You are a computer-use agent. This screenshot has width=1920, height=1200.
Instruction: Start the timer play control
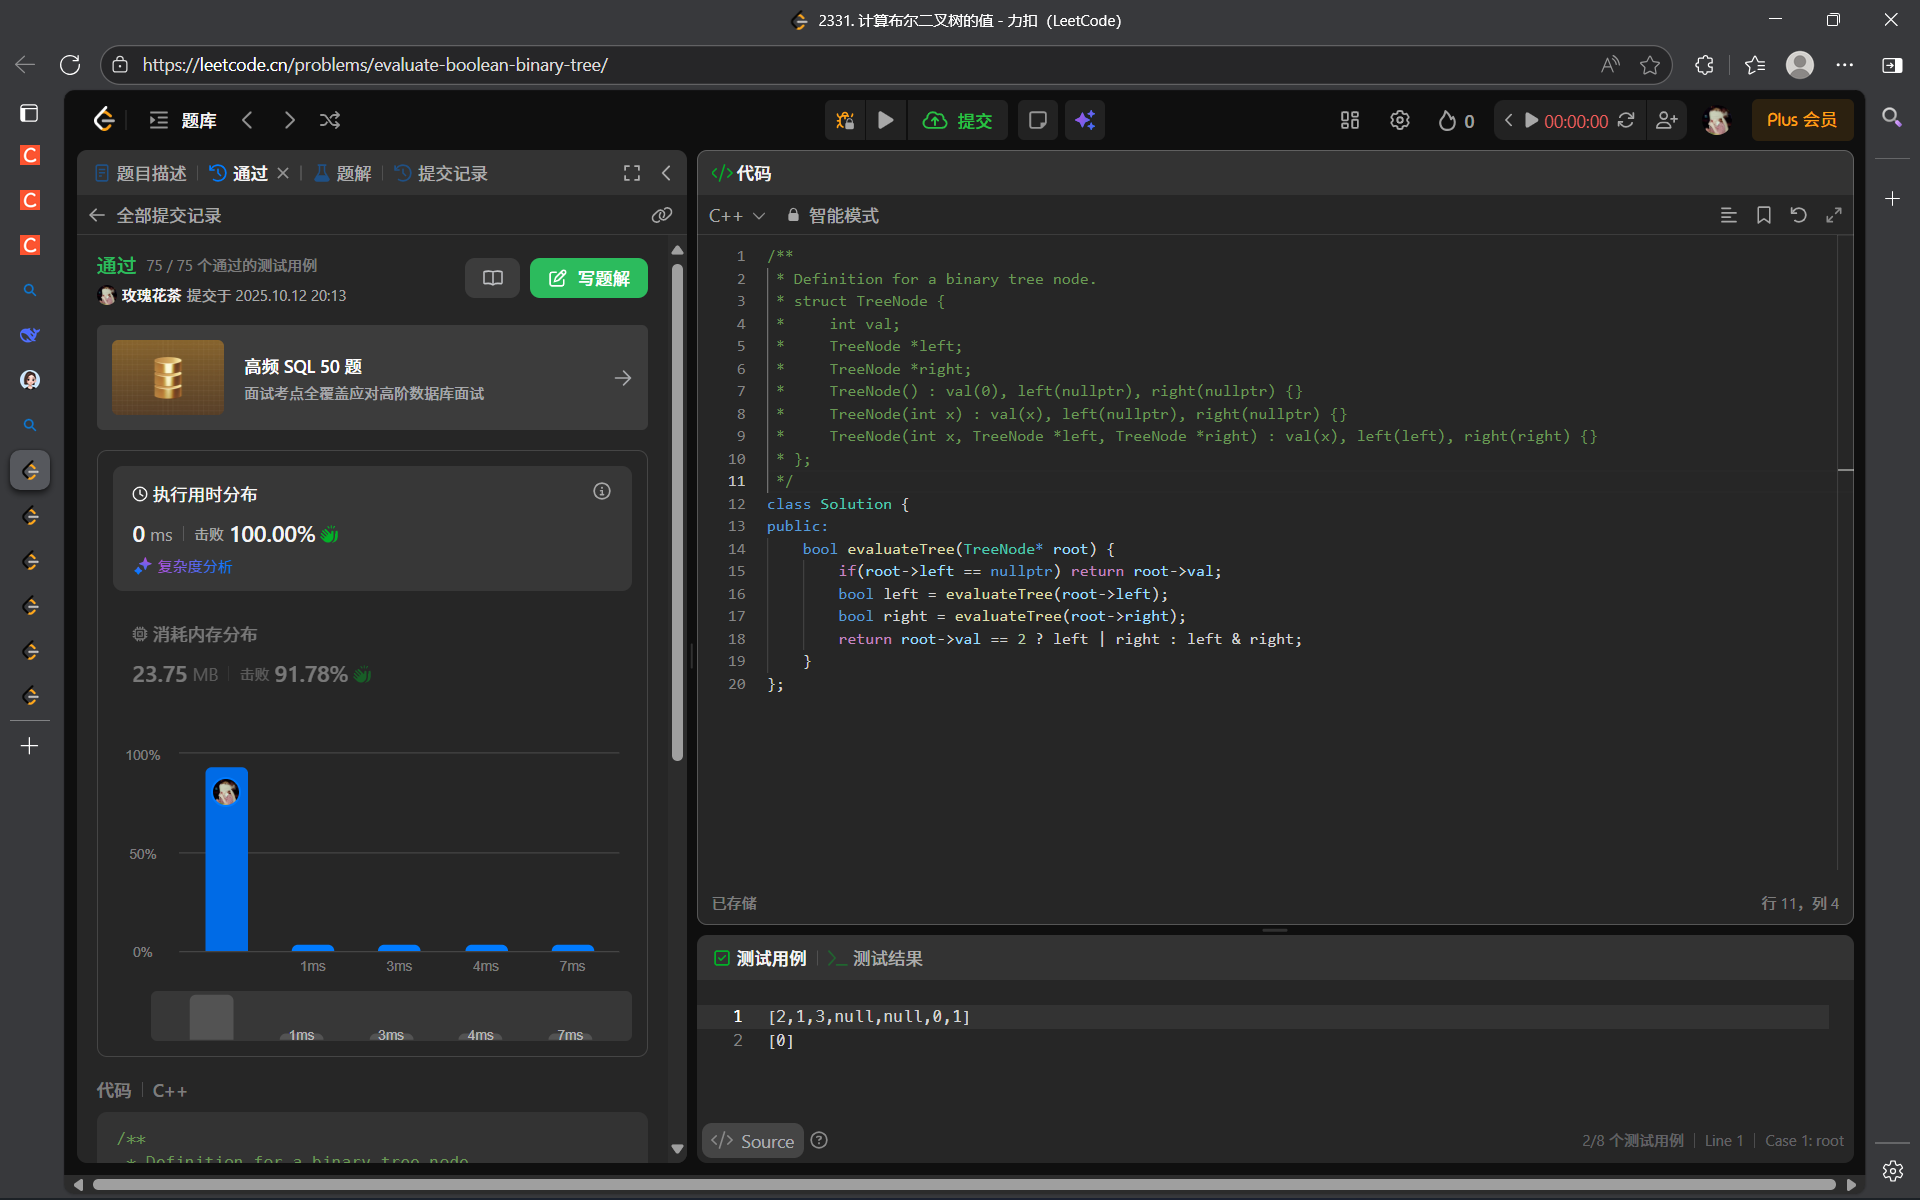tap(1531, 120)
